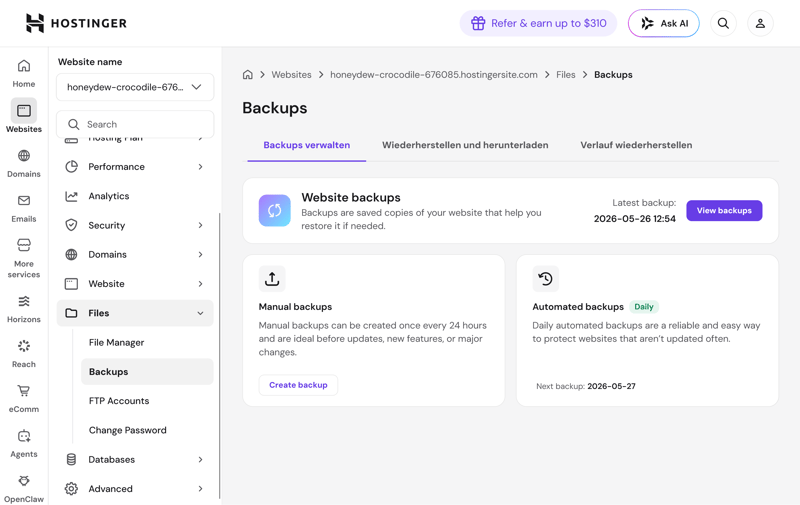Click the Databases cylinder icon

tap(71, 459)
